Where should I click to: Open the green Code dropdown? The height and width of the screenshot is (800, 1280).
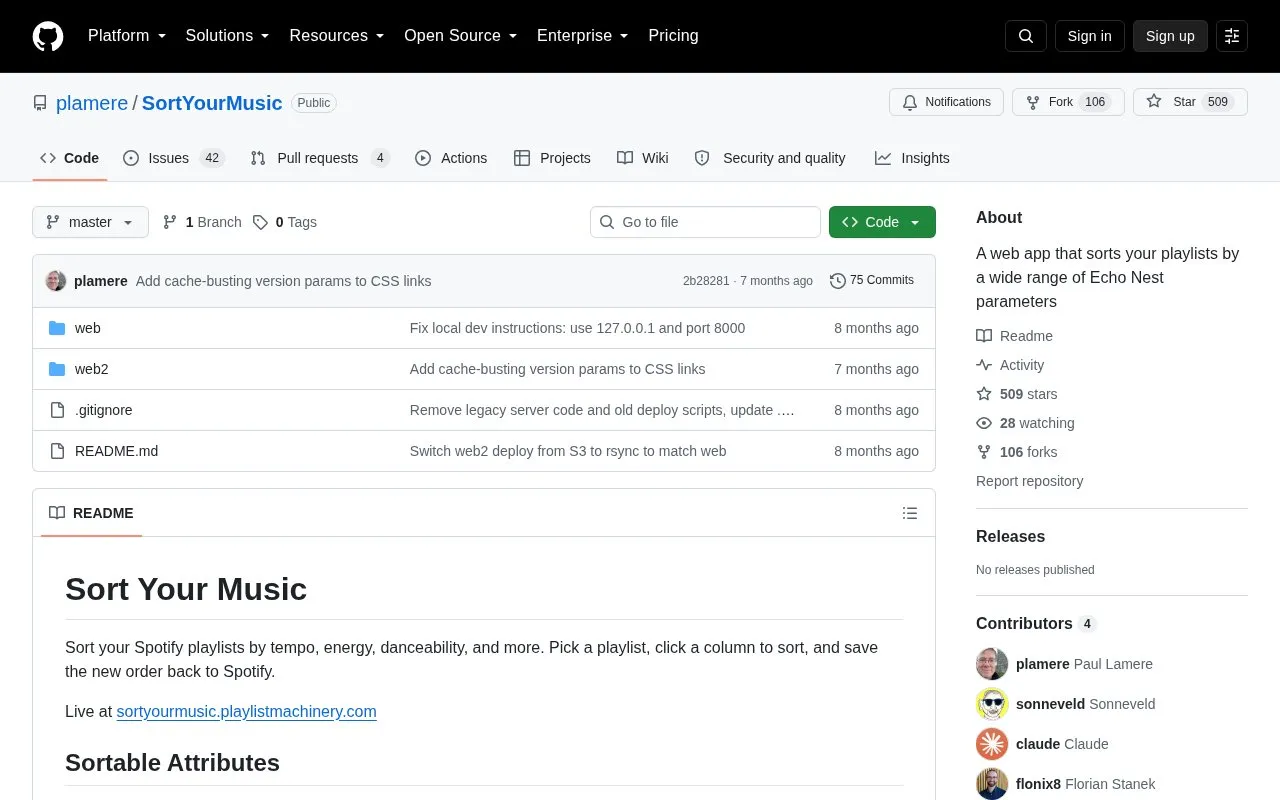pyautogui.click(x=882, y=222)
